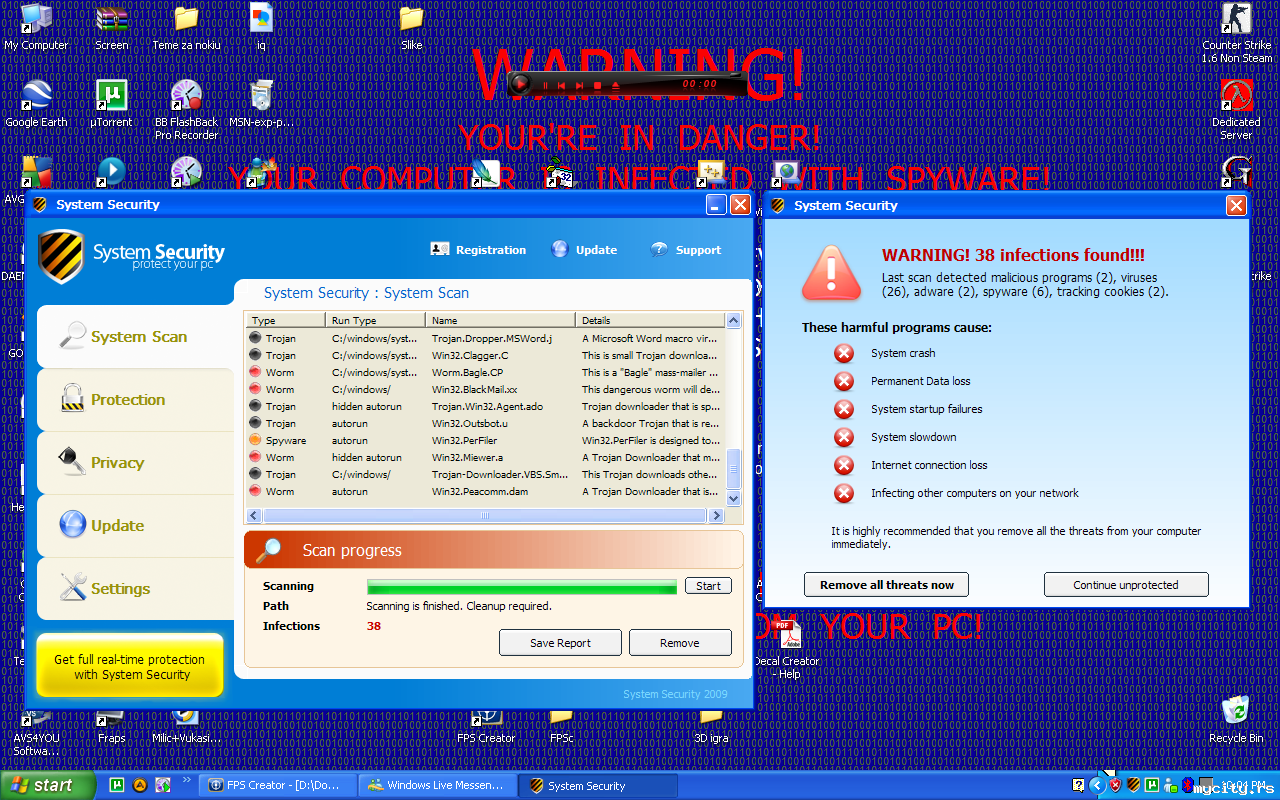This screenshot has height=800, width=1280.
Task: Select the Win32.Peacomm.dam row
Action: coord(486,491)
